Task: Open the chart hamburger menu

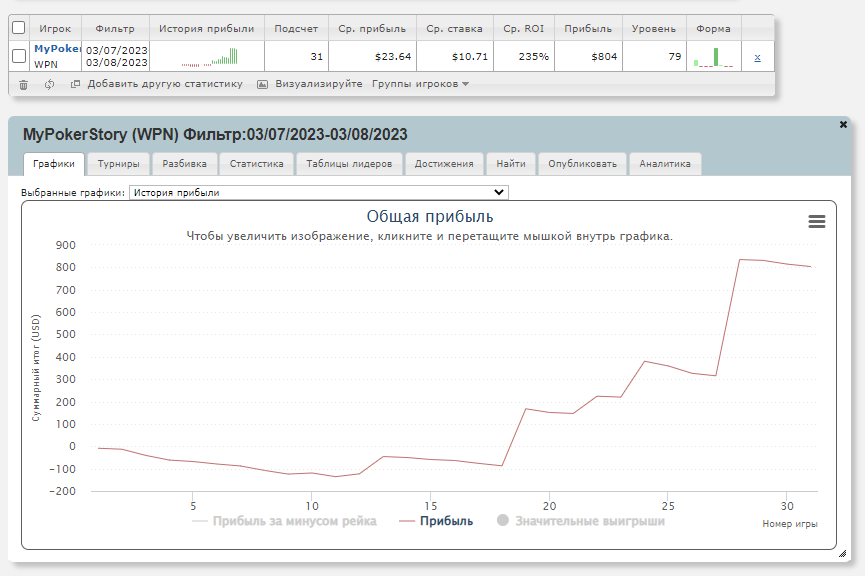Action: point(816,222)
